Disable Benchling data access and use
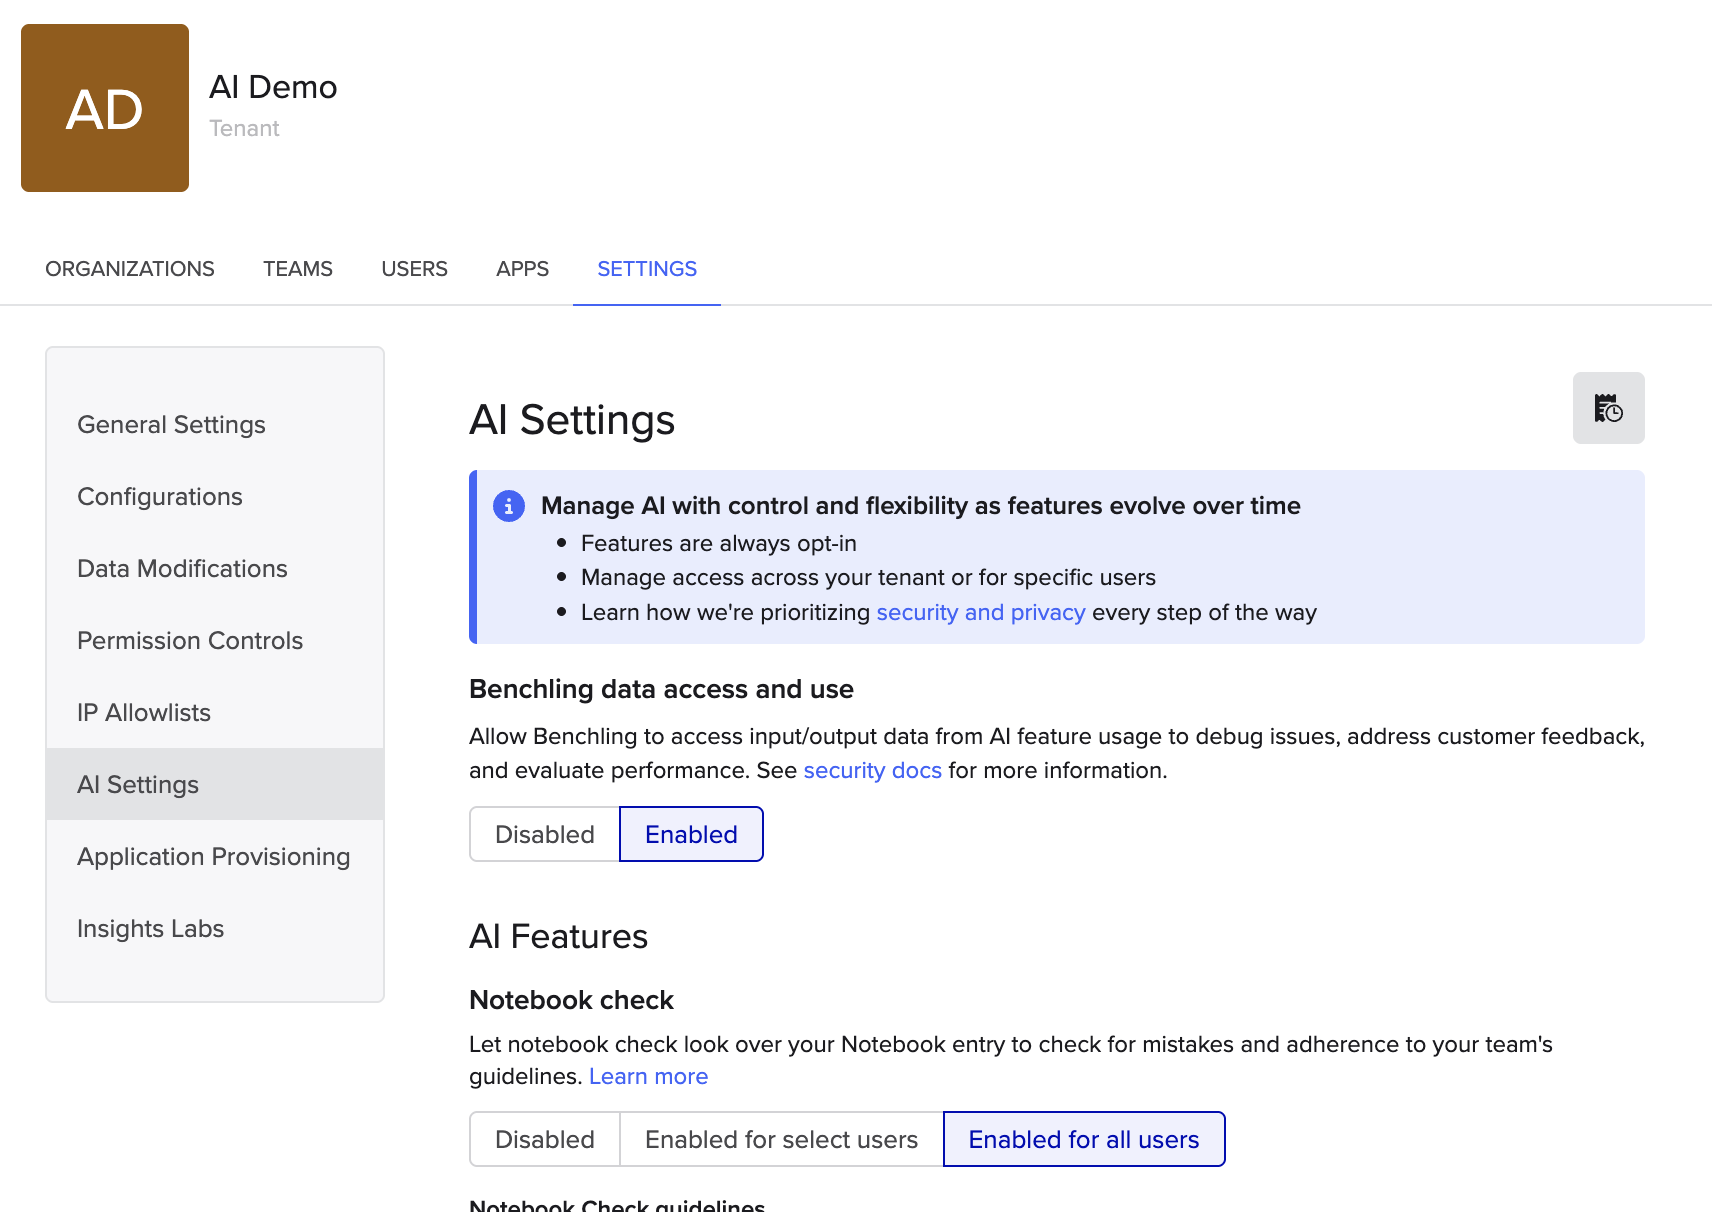Image resolution: width=1712 pixels, height=1212 pixels. [544, 834]
